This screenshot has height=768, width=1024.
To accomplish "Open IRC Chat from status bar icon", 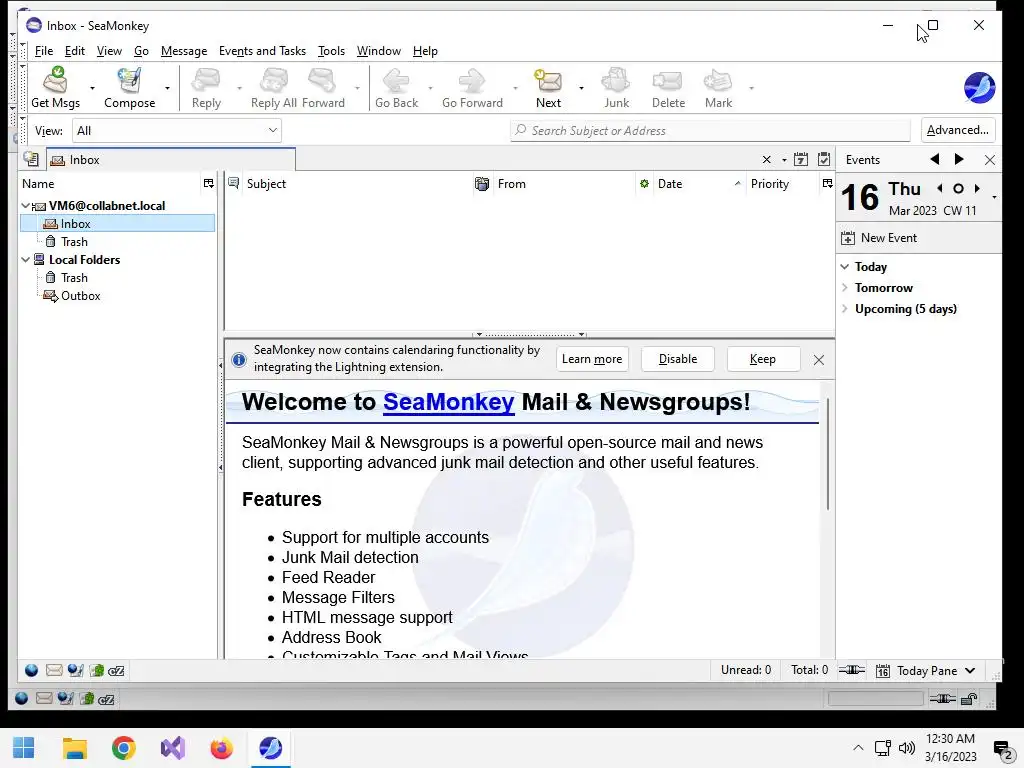I will click(x=116, y=671).
